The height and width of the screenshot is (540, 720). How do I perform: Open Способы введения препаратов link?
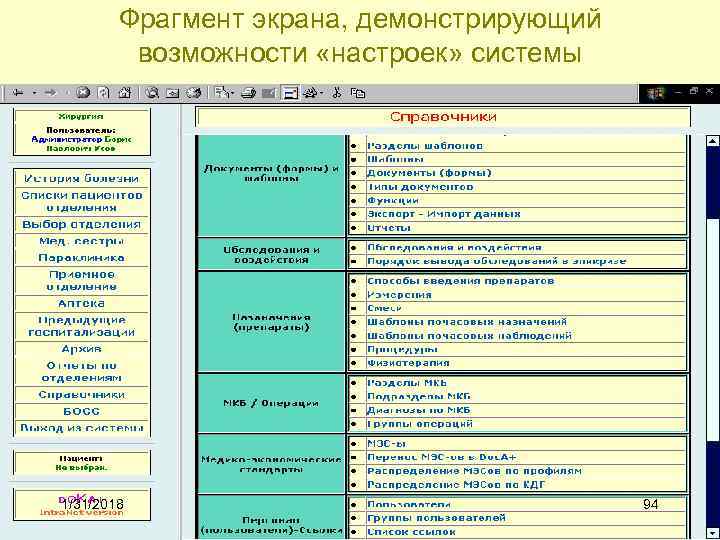click(461, 281)
